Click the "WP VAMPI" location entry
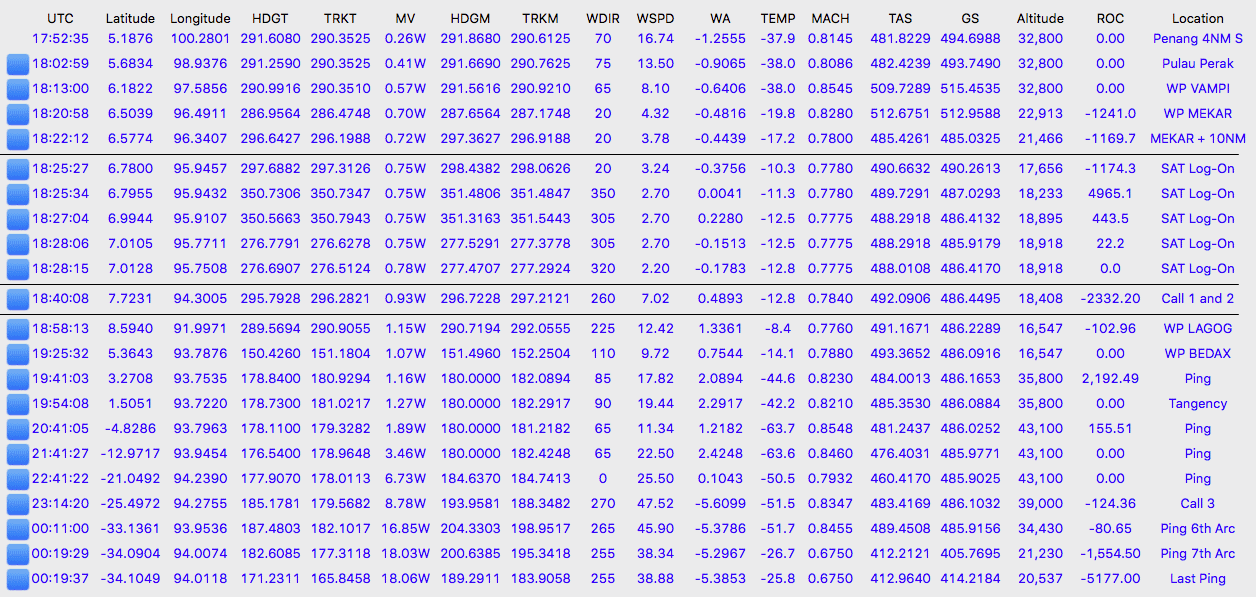 tap(1198, 89)
